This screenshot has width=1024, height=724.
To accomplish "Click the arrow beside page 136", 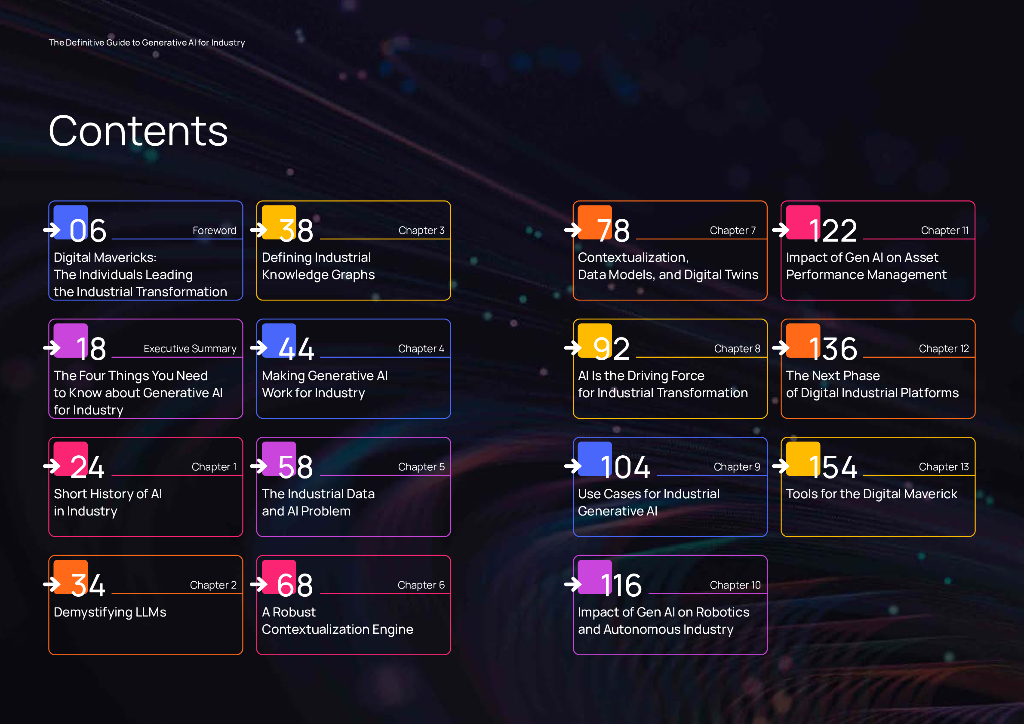I will [780, 348].
